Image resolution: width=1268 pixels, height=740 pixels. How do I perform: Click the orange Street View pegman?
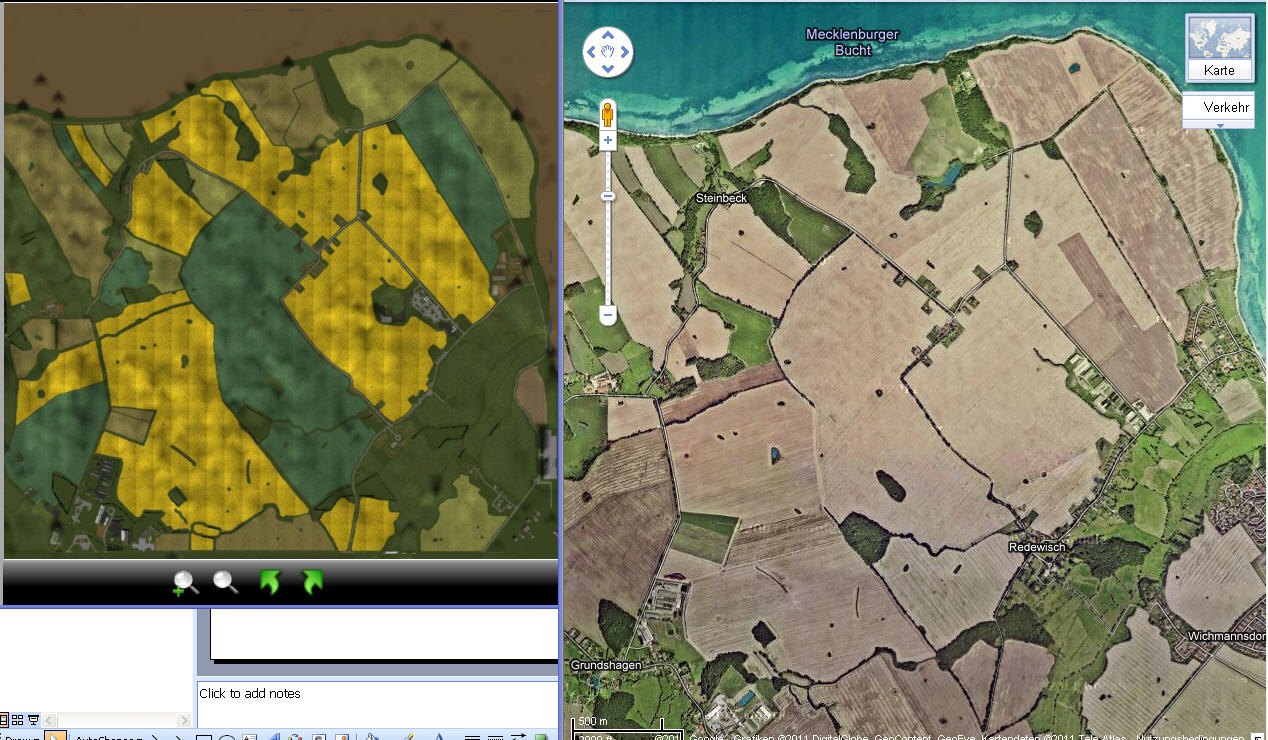607,114
